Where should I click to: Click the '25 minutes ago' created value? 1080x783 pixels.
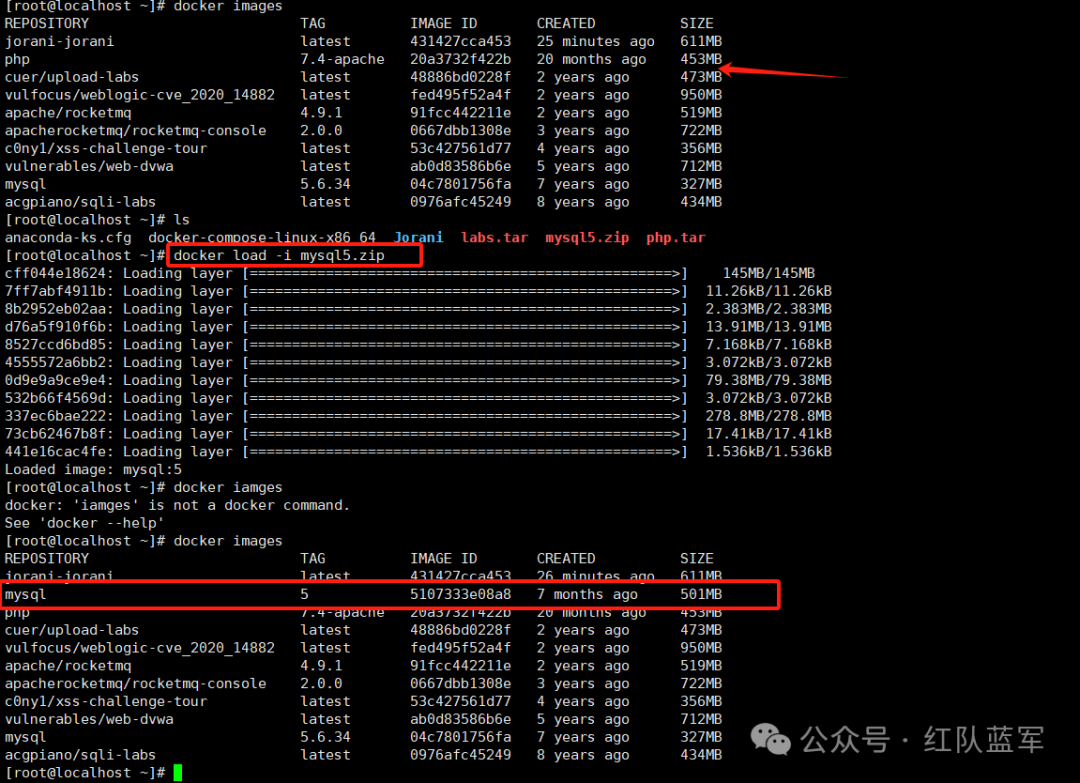coord(596,41)
